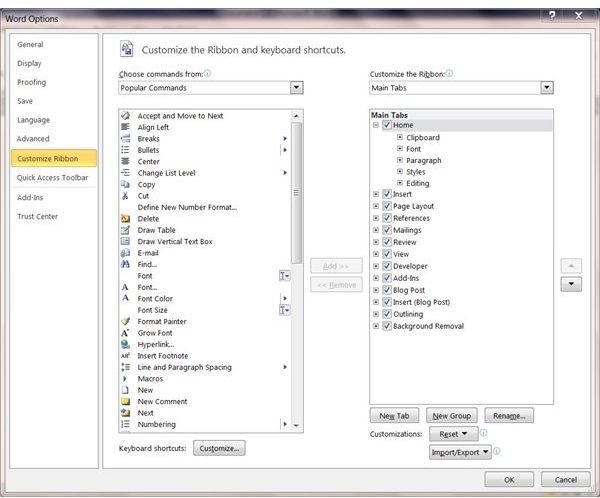Click the Draw Vertical Text Box icon

(126, 241)
